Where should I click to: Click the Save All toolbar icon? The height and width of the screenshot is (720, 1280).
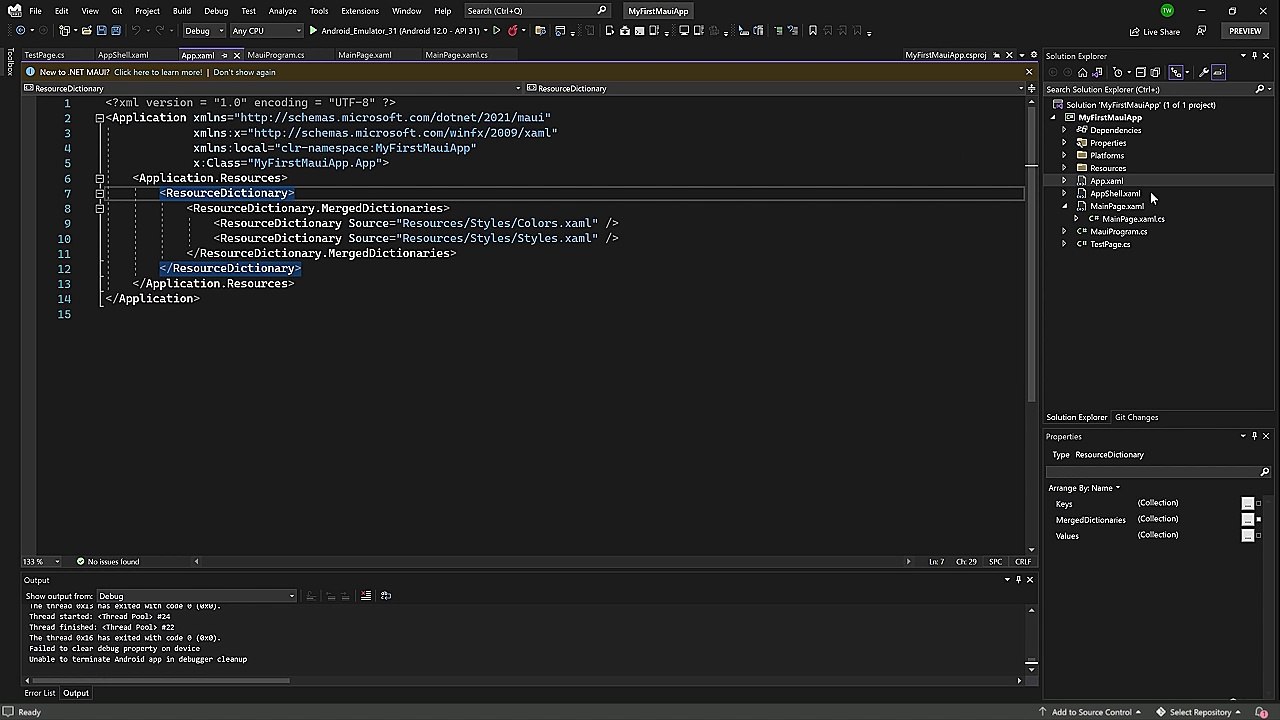point(116,31)
